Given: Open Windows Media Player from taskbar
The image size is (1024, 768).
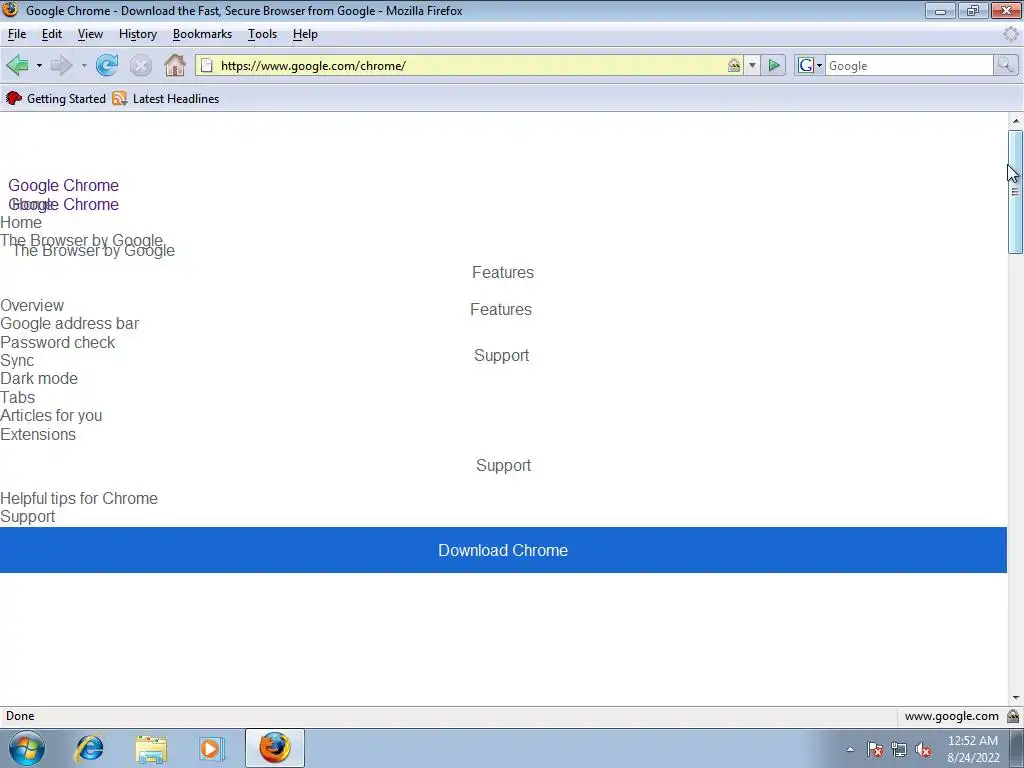Looking at the screenshot, I should click(x=211, y=748).
